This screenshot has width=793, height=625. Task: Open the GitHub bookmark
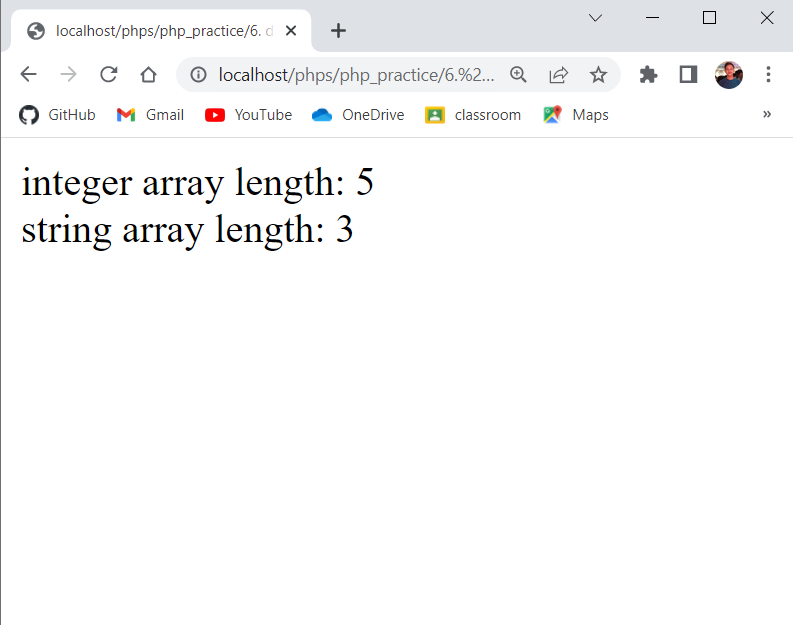pyautogui.click(x=58, y=115)
